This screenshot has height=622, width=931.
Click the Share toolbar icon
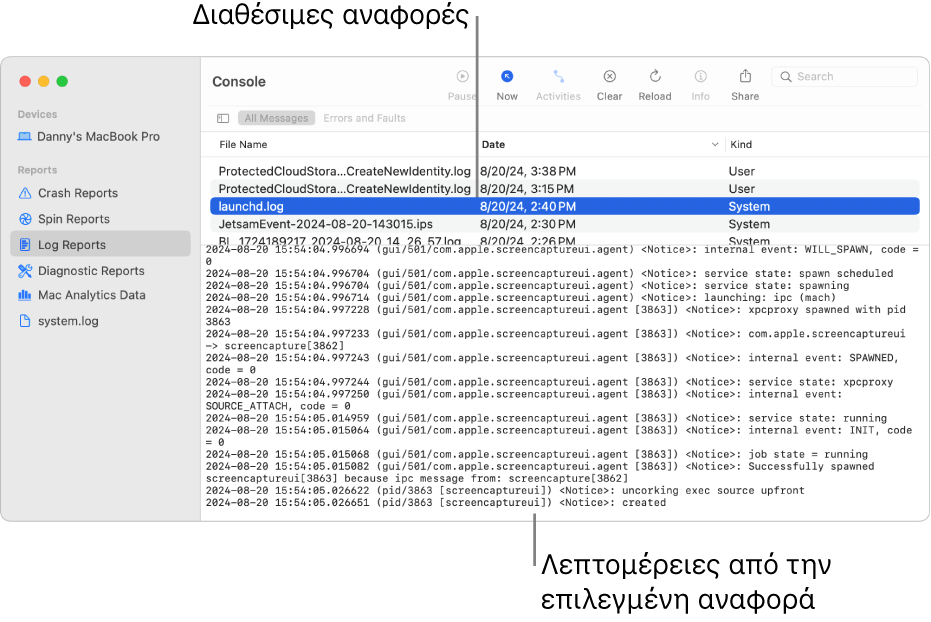tap(745, 76)
